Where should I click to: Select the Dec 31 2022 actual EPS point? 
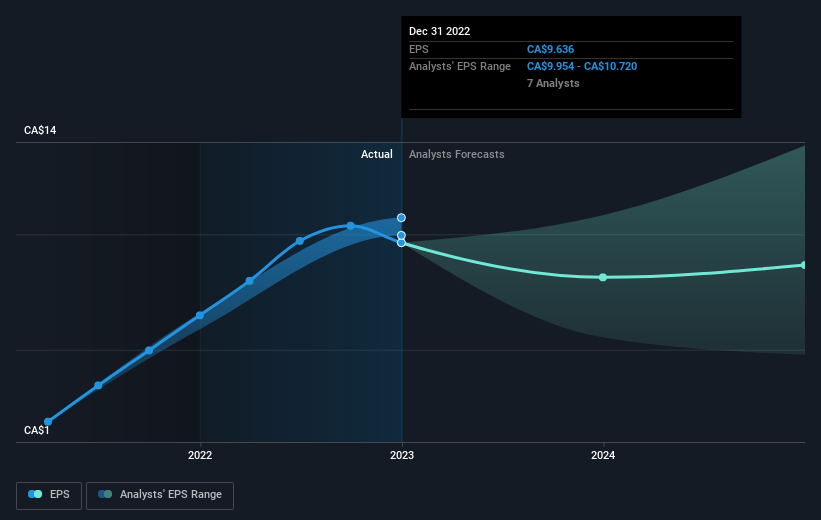tap(401, 242)
